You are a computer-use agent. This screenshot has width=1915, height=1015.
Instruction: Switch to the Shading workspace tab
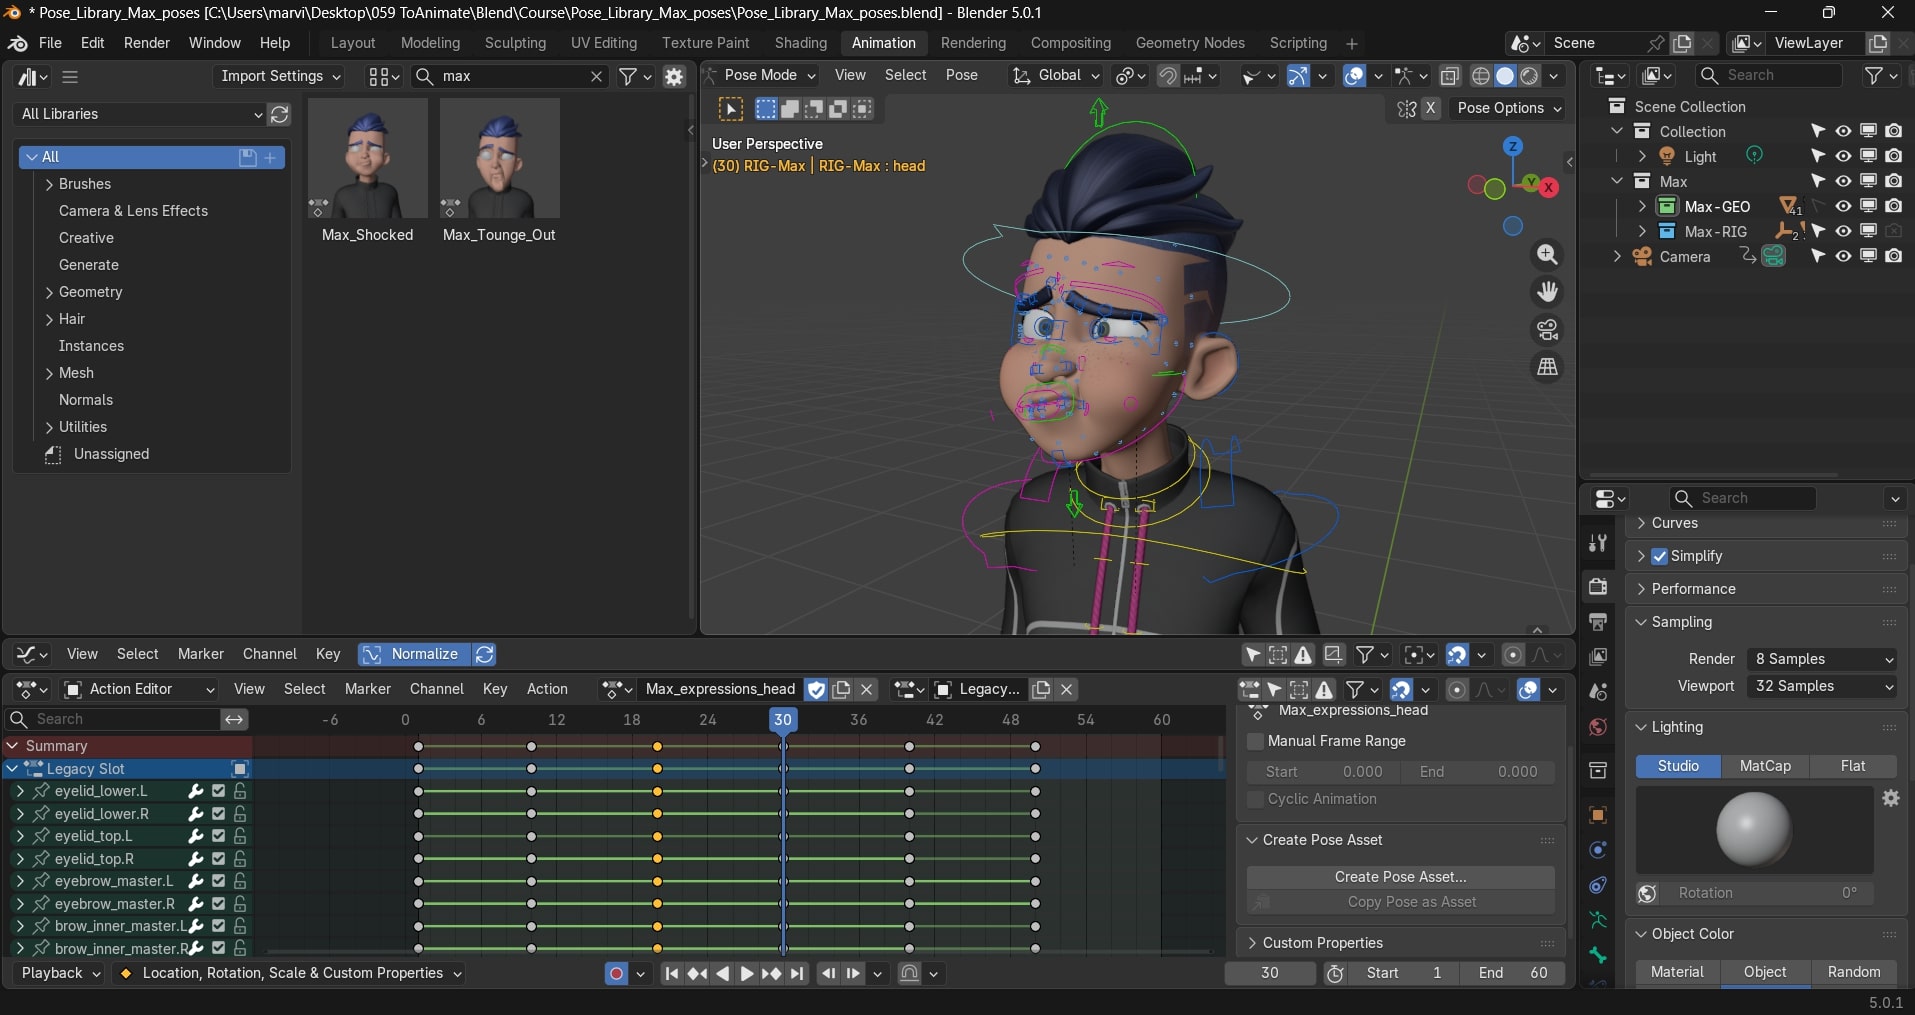[x=800, y=43]
